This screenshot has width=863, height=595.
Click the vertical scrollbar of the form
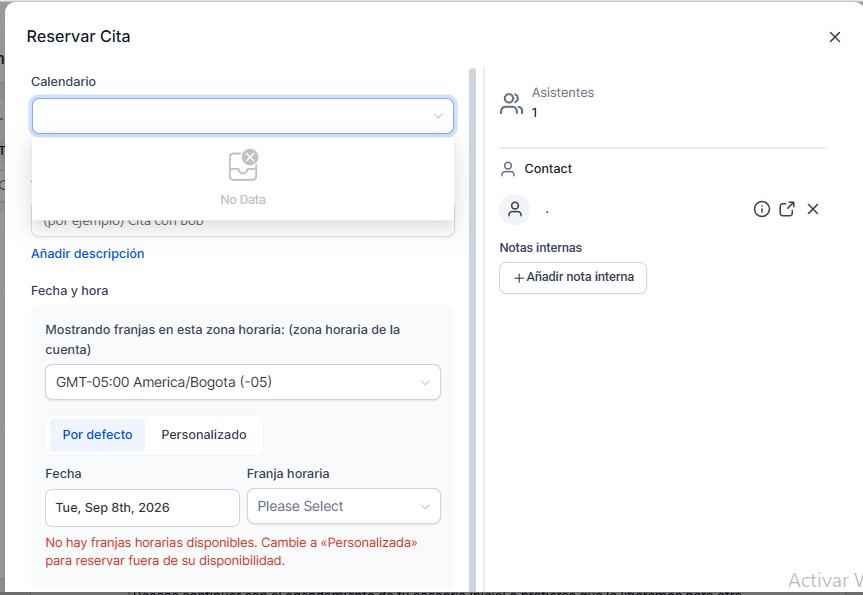472,330
